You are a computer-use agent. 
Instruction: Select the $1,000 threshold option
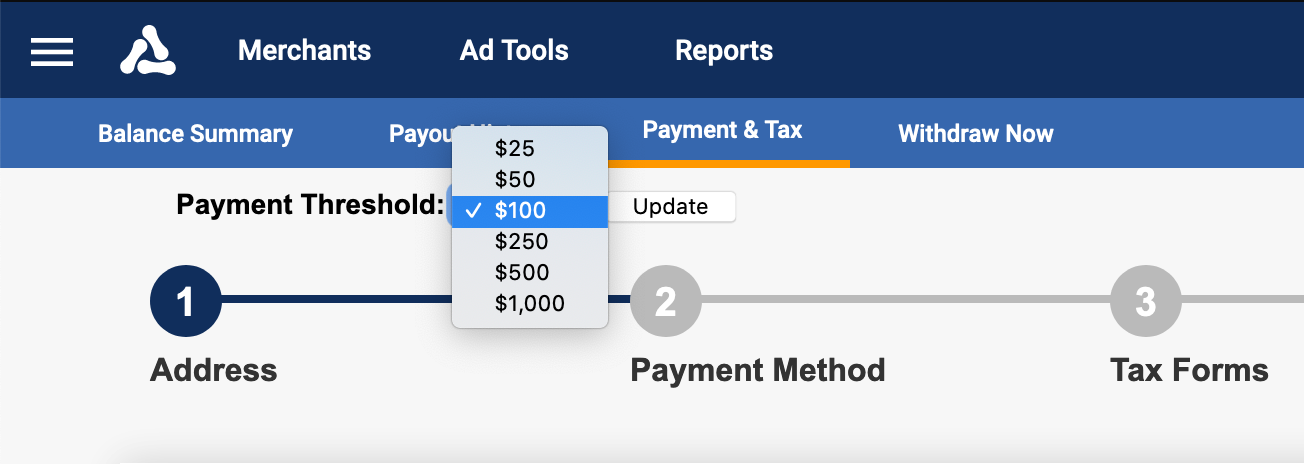(530, 304)
